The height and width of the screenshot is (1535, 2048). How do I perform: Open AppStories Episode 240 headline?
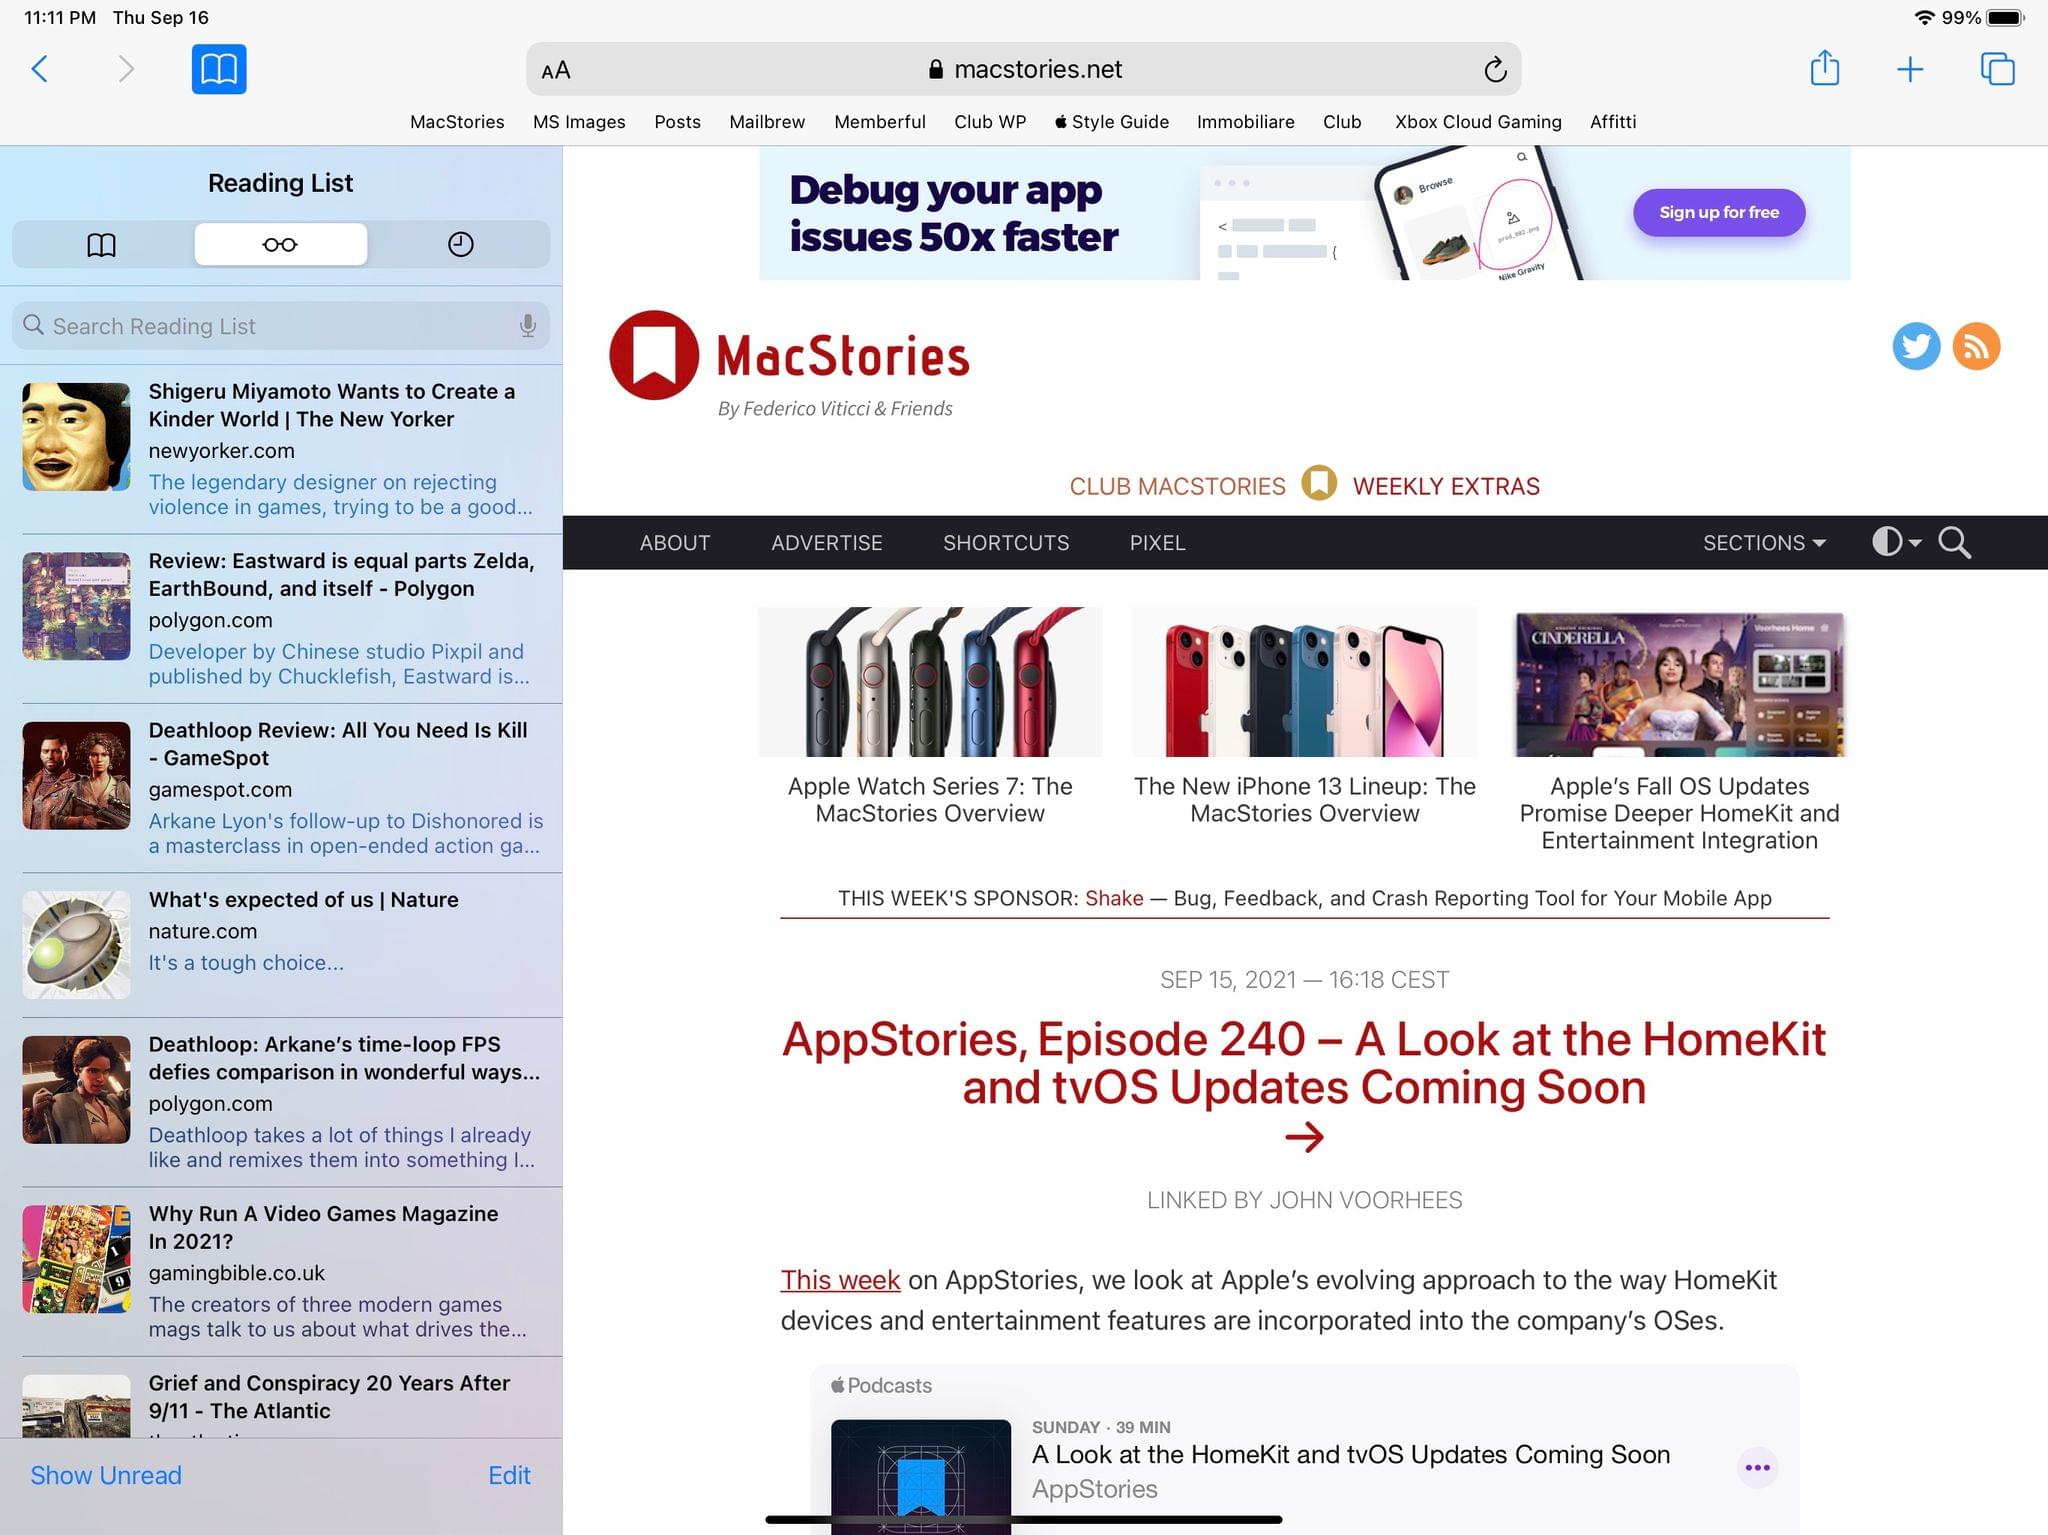click(1304, 1063)
